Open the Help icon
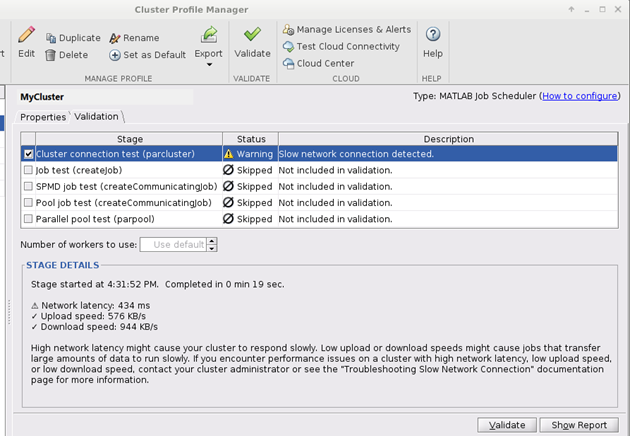 coord(433,36)
